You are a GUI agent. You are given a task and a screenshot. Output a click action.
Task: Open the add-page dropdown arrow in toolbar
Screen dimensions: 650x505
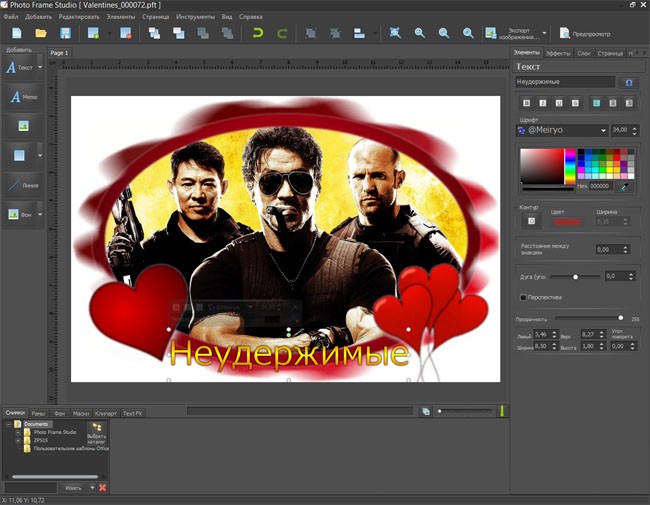click(x=109, y=33)
